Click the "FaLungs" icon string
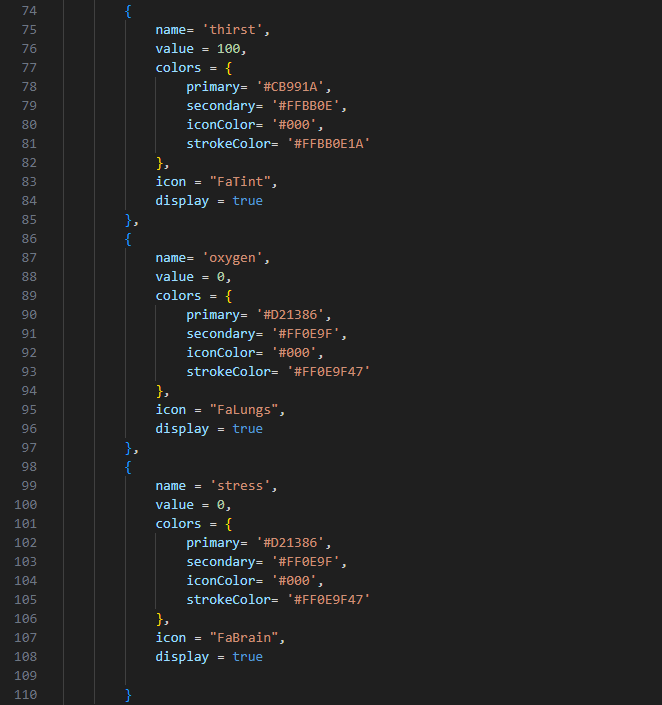 pos(244,410)
